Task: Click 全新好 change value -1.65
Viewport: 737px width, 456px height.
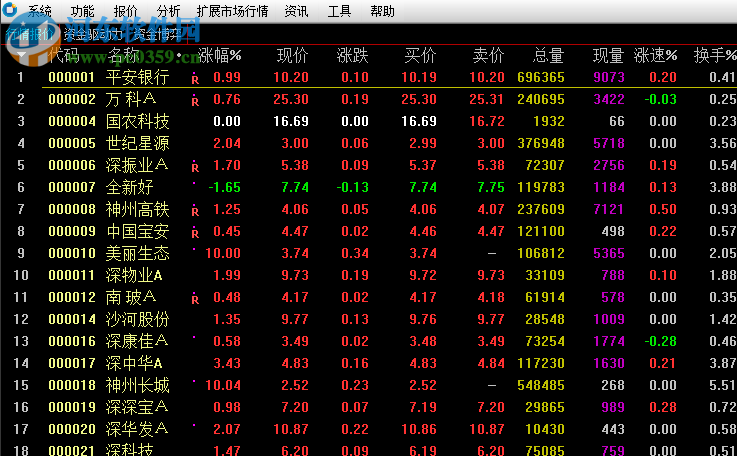Action: [x=224, y=187]
